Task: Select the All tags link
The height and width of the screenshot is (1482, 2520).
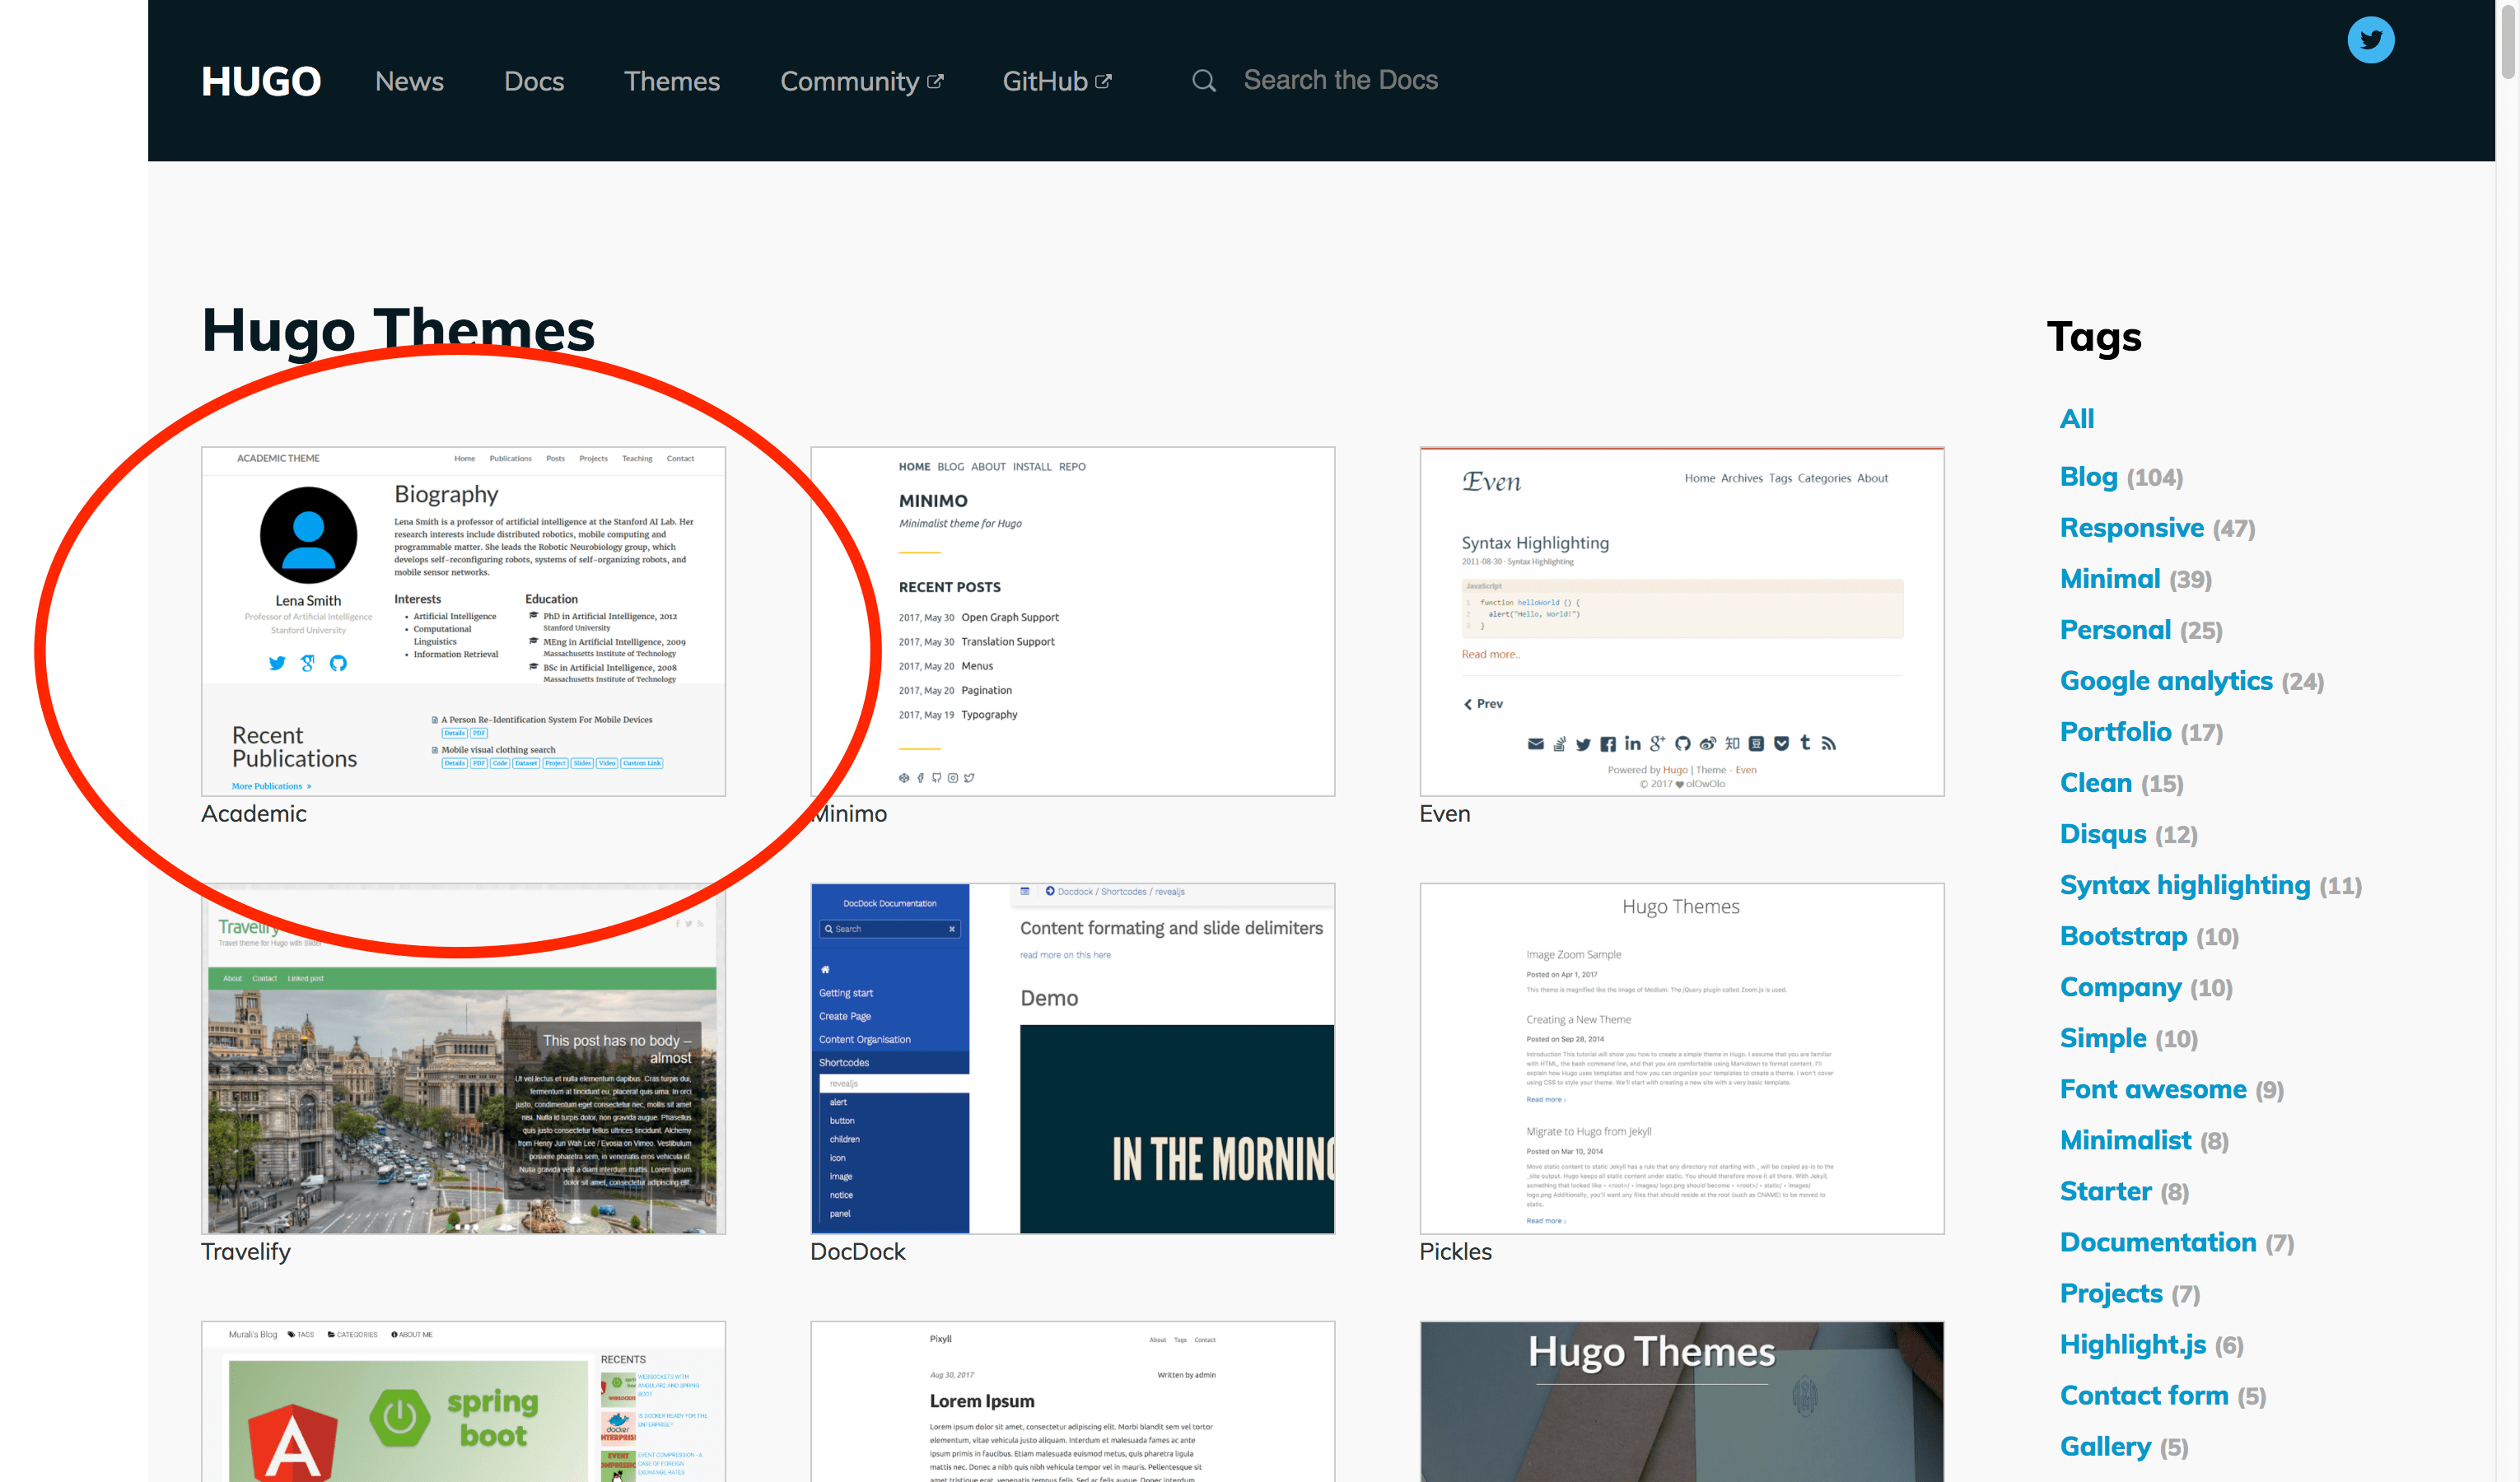Action: click(2076, 419)
